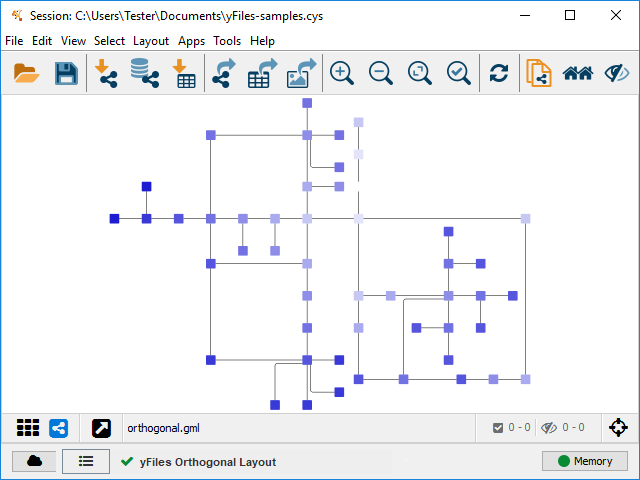Save the session with floppy disk icon
The height and width of the screenshot is (480, 640).
[x=66, y=74]
